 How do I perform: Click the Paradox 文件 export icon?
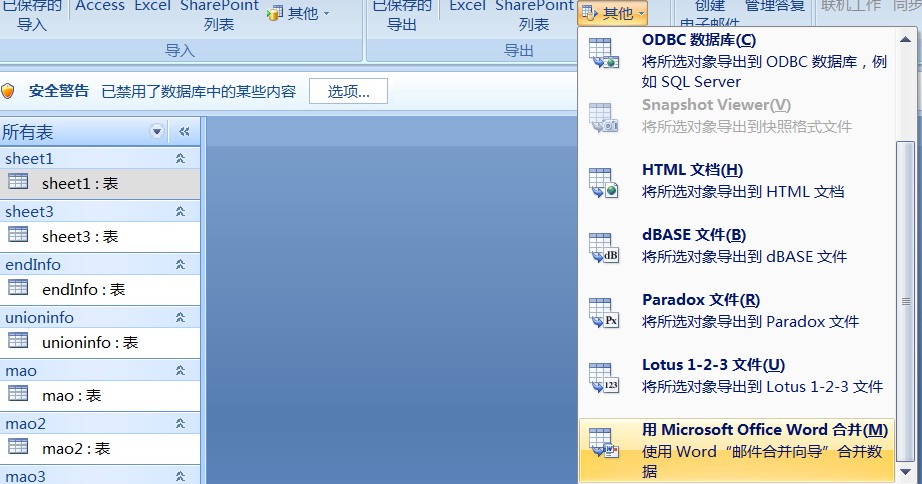[x=604, y=312]
